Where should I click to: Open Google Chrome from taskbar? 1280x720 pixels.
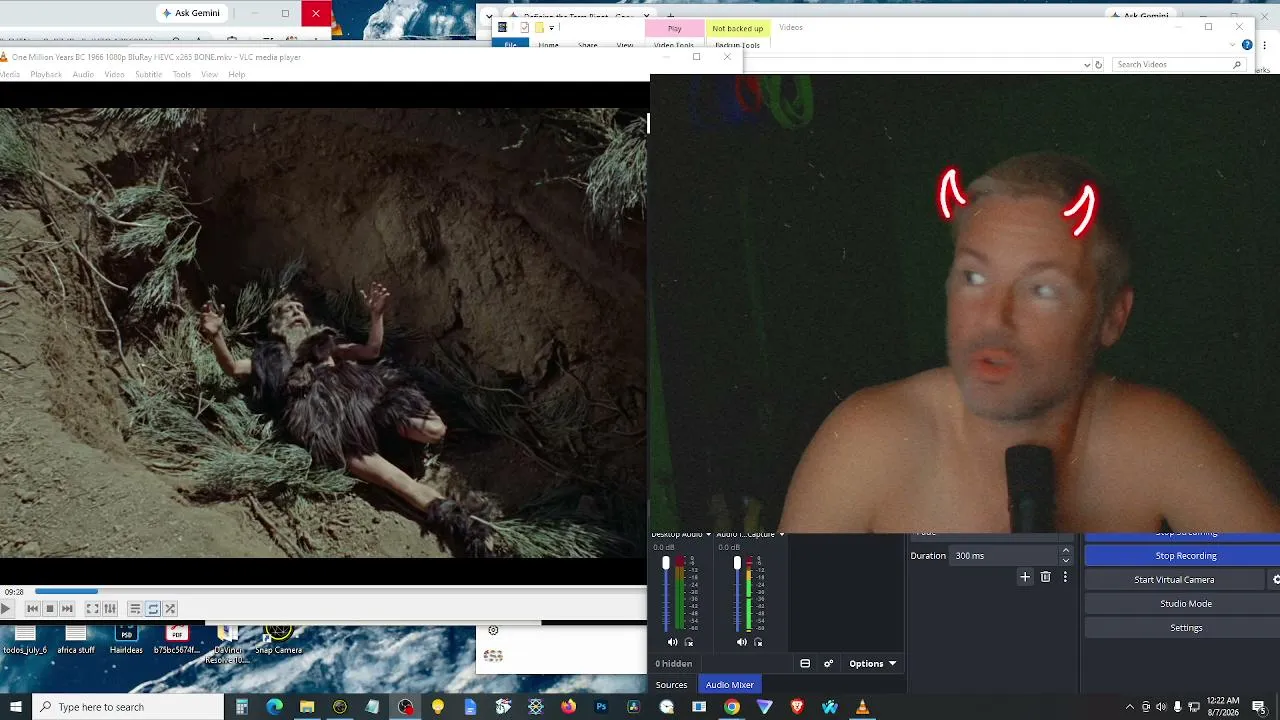[x=732, y=707]
